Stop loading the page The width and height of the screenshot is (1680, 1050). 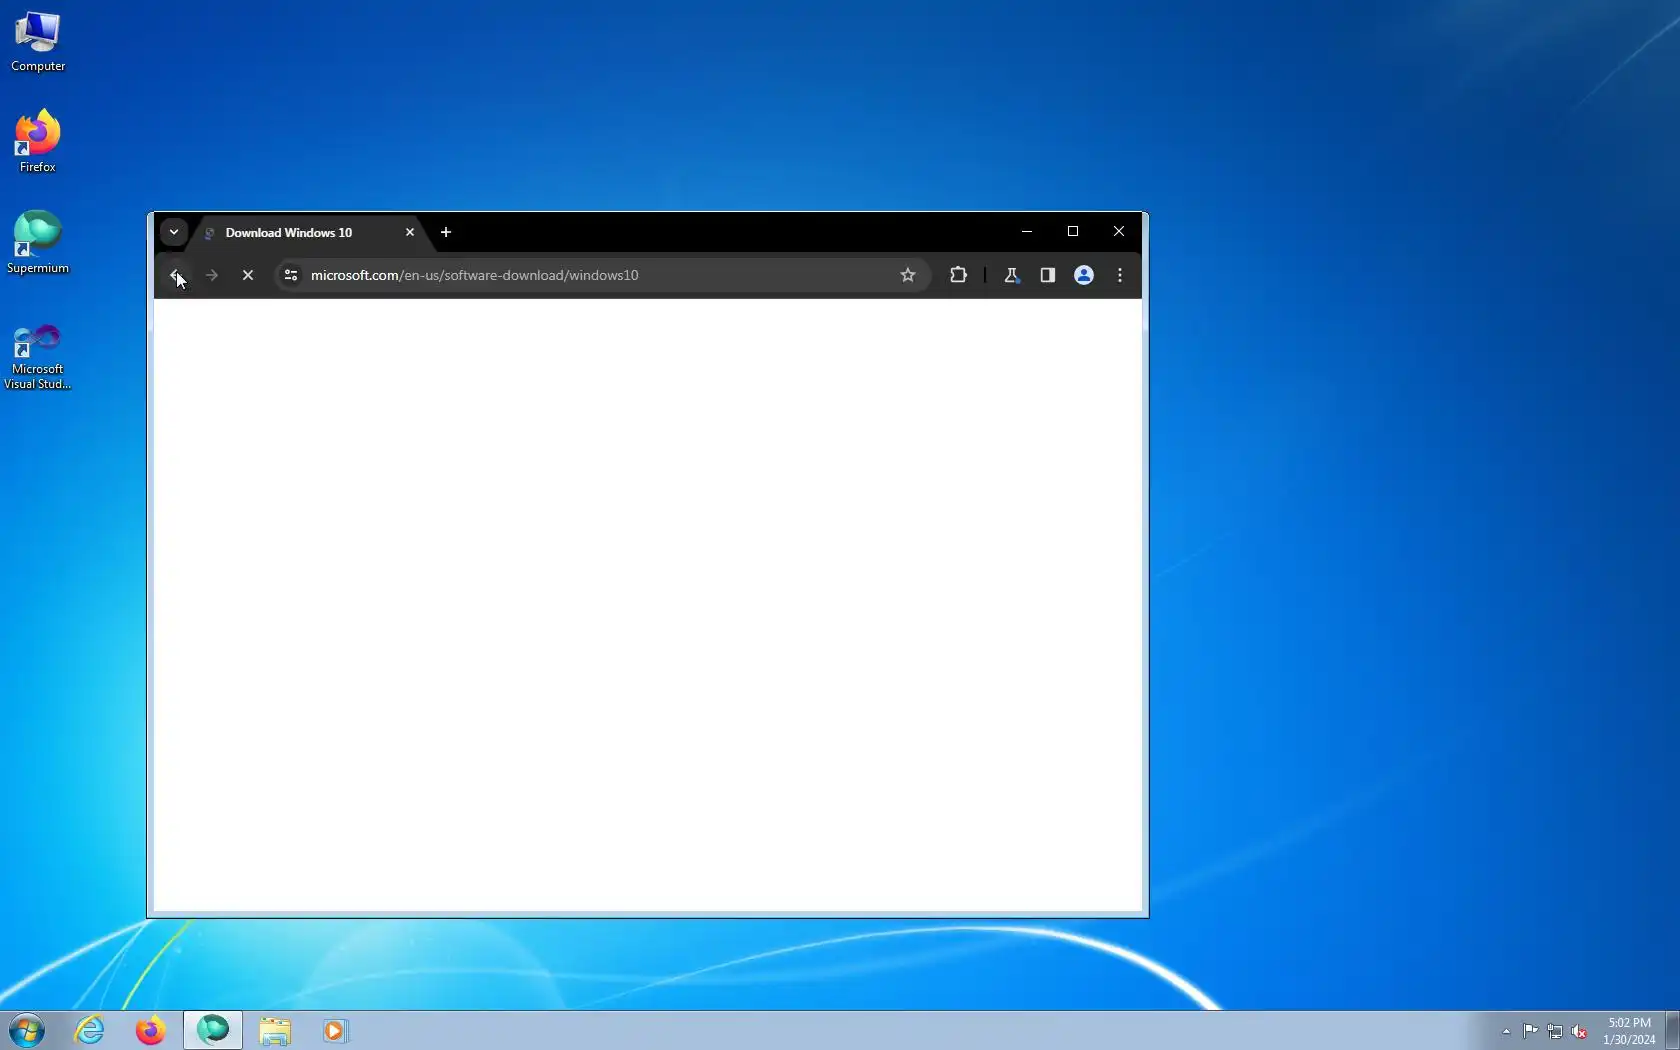[x=248, y=275]
